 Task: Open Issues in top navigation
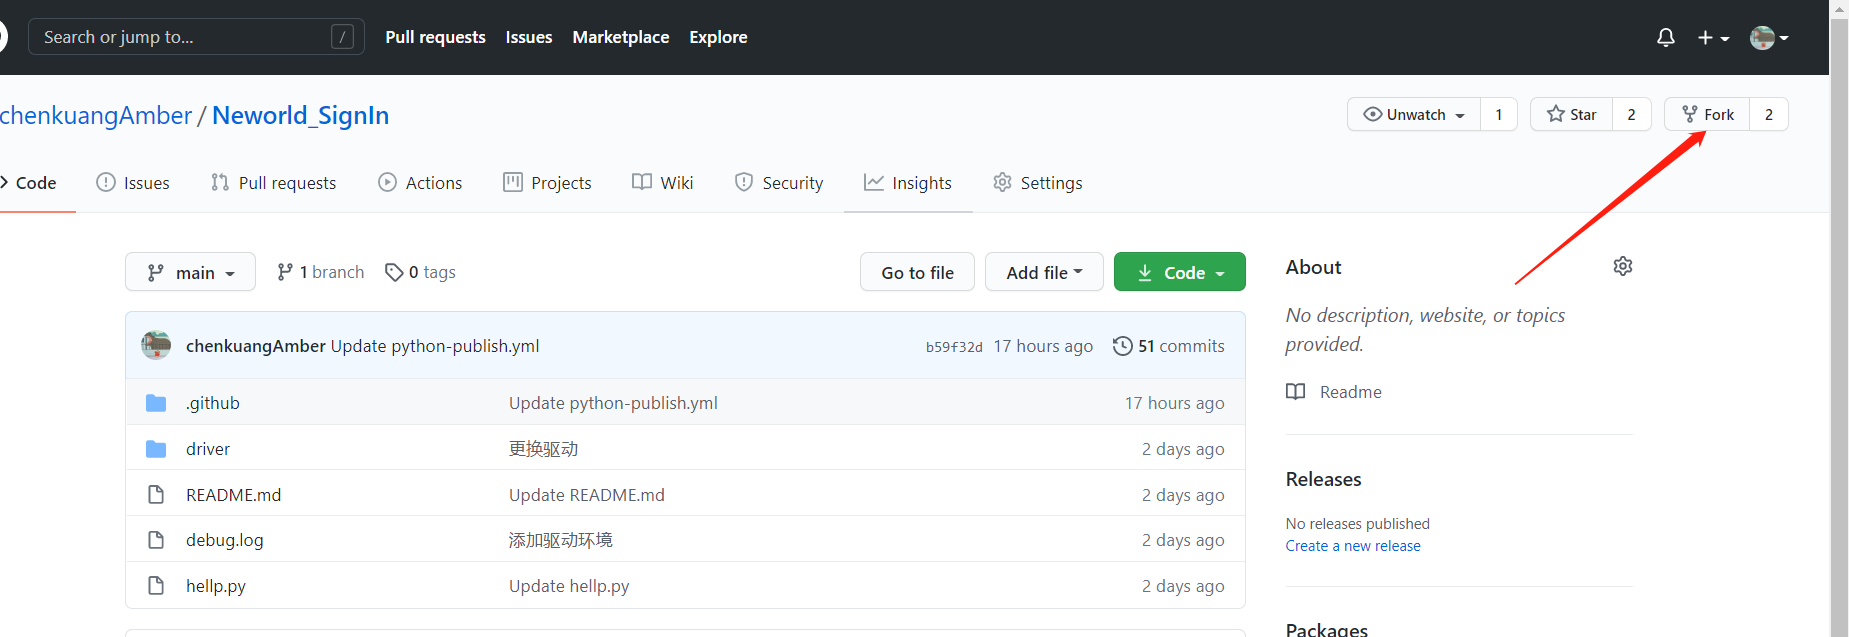coord(529,37)
